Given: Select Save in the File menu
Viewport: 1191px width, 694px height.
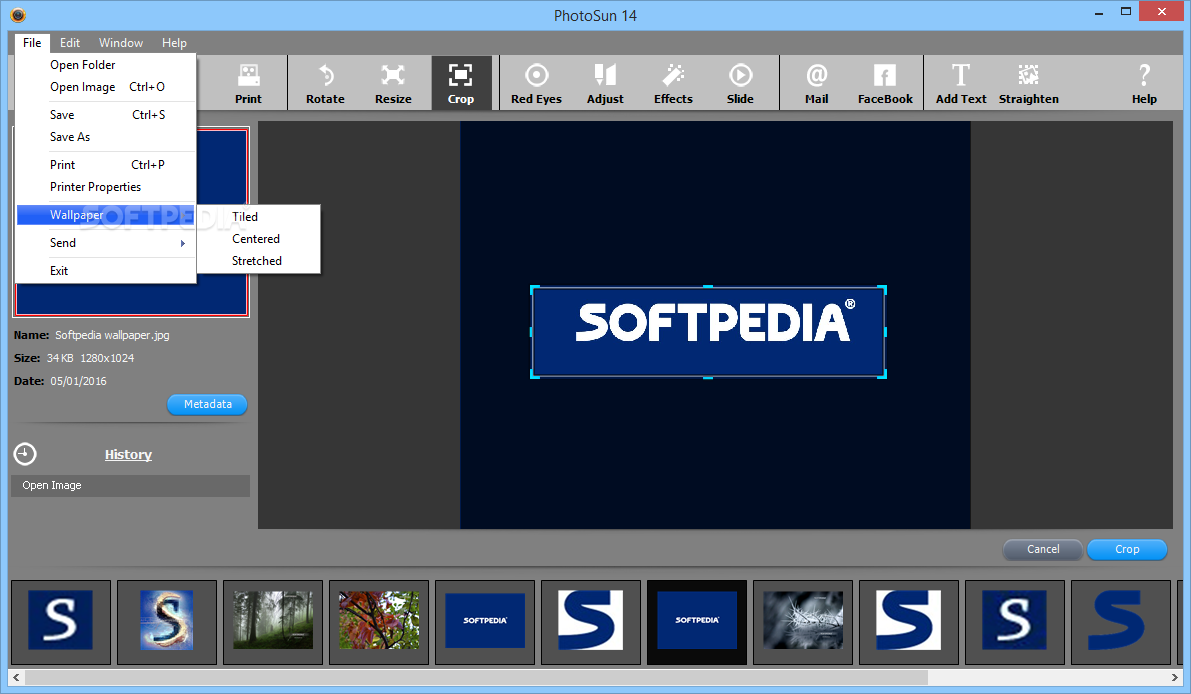Looking at the screenshot, I should [106, 115].
